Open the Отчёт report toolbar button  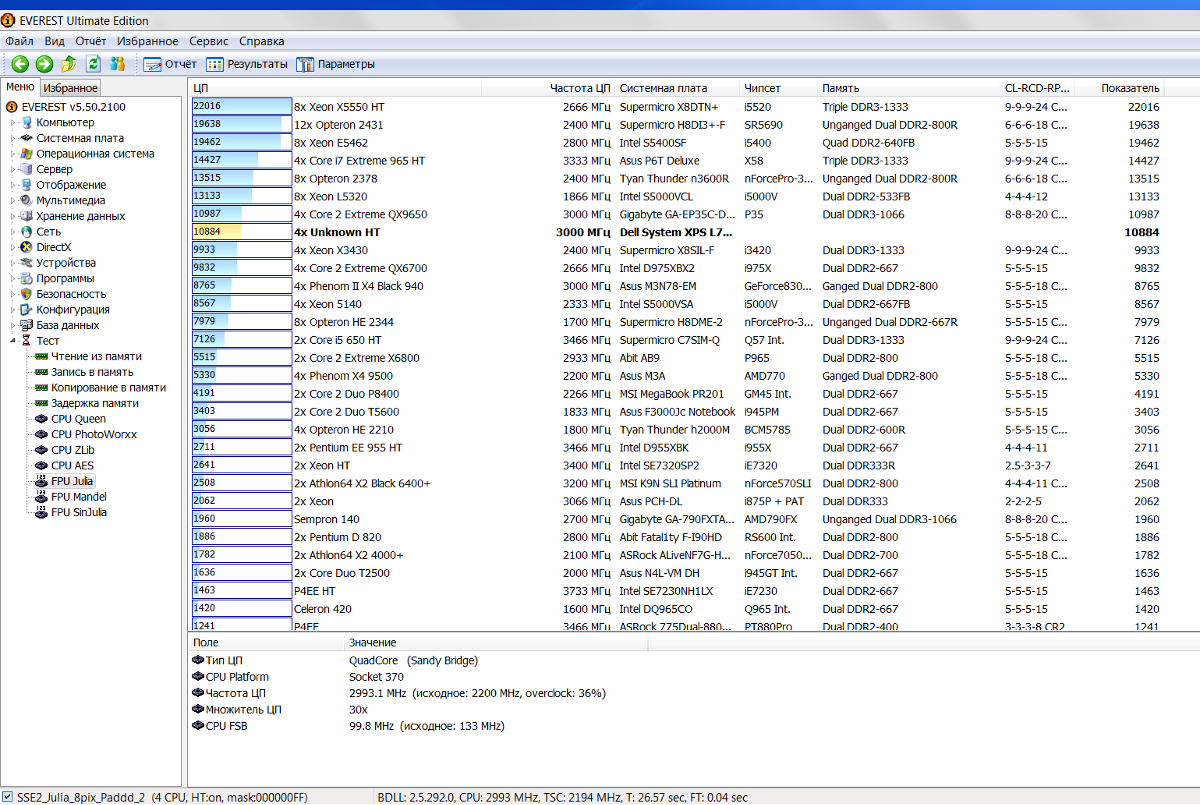[170, 64]
